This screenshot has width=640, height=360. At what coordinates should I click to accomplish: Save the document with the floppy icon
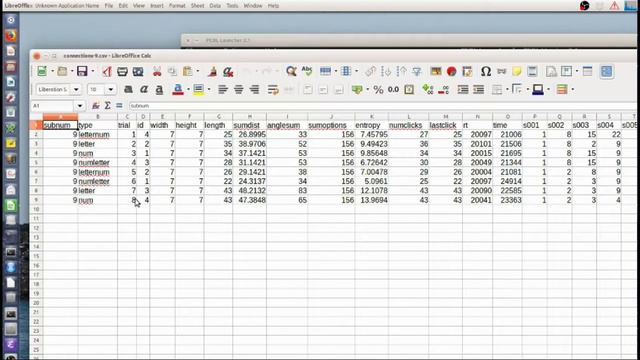pyautogui.click(x=82, y=71)
